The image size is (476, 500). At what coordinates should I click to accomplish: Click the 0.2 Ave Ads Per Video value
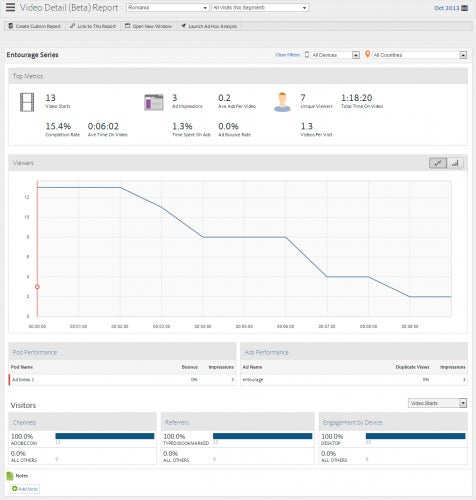pyautogui.click(x=224, y=98)
